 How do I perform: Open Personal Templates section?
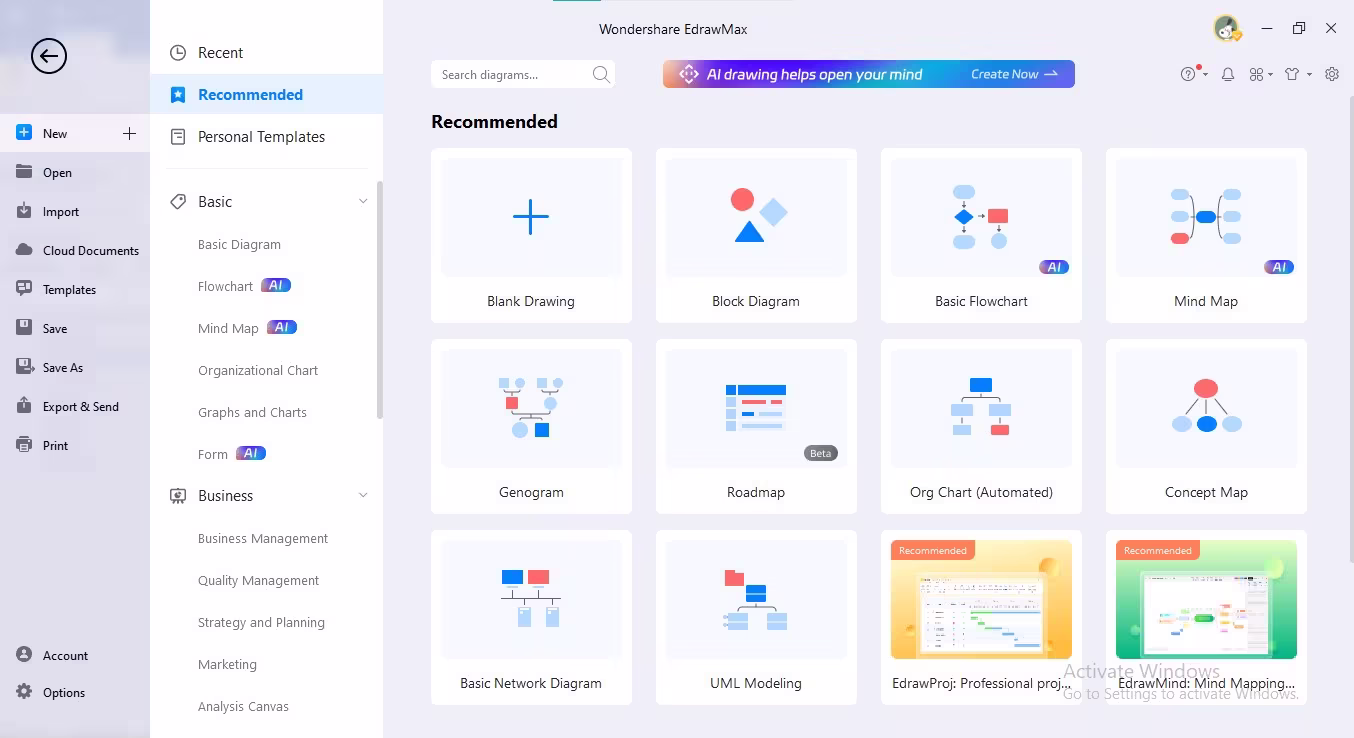(267, 137)
